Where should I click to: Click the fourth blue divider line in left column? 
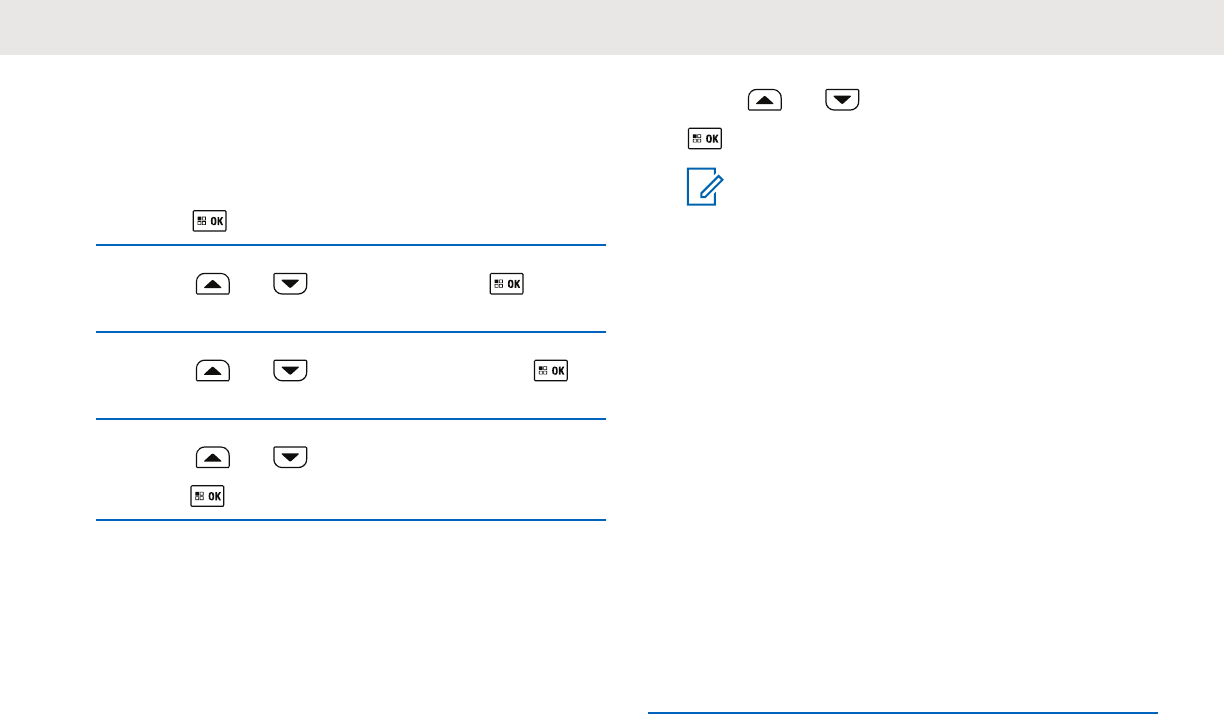[351, 520]
